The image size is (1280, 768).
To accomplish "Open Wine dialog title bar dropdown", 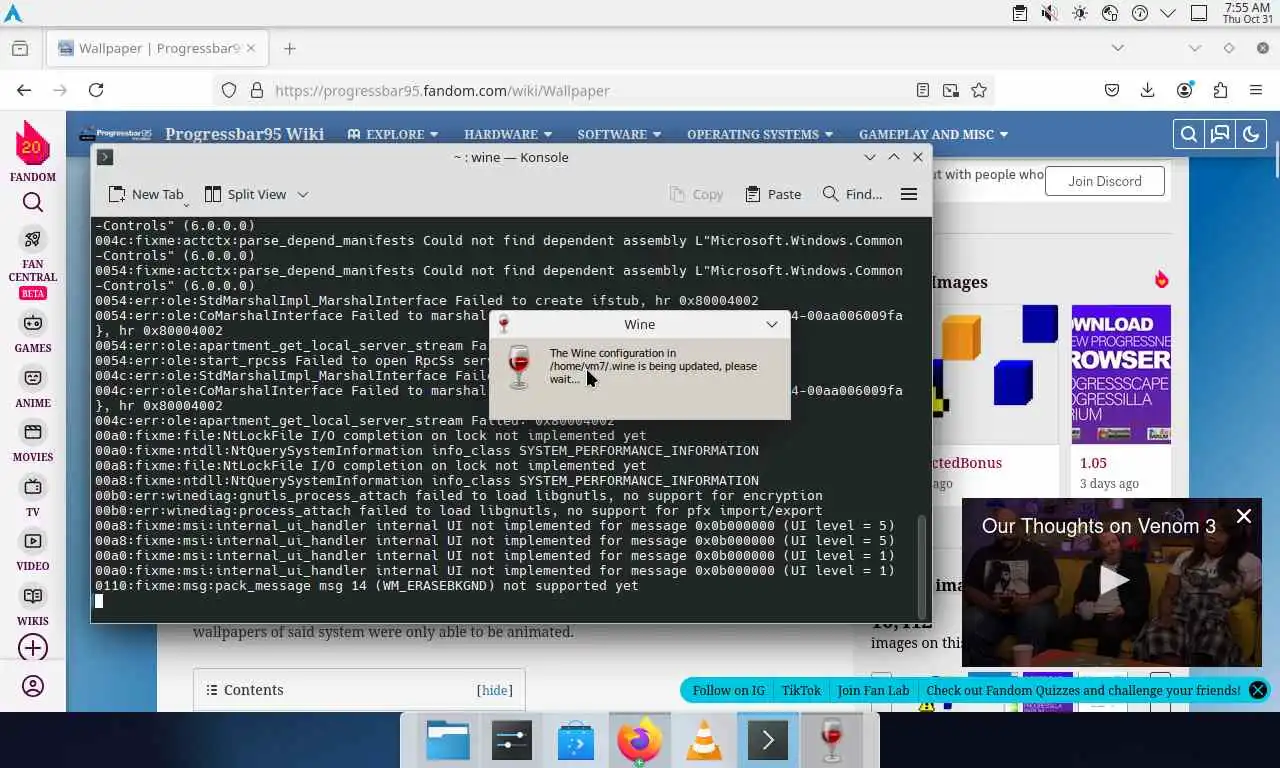I will (x=772, y=324).
